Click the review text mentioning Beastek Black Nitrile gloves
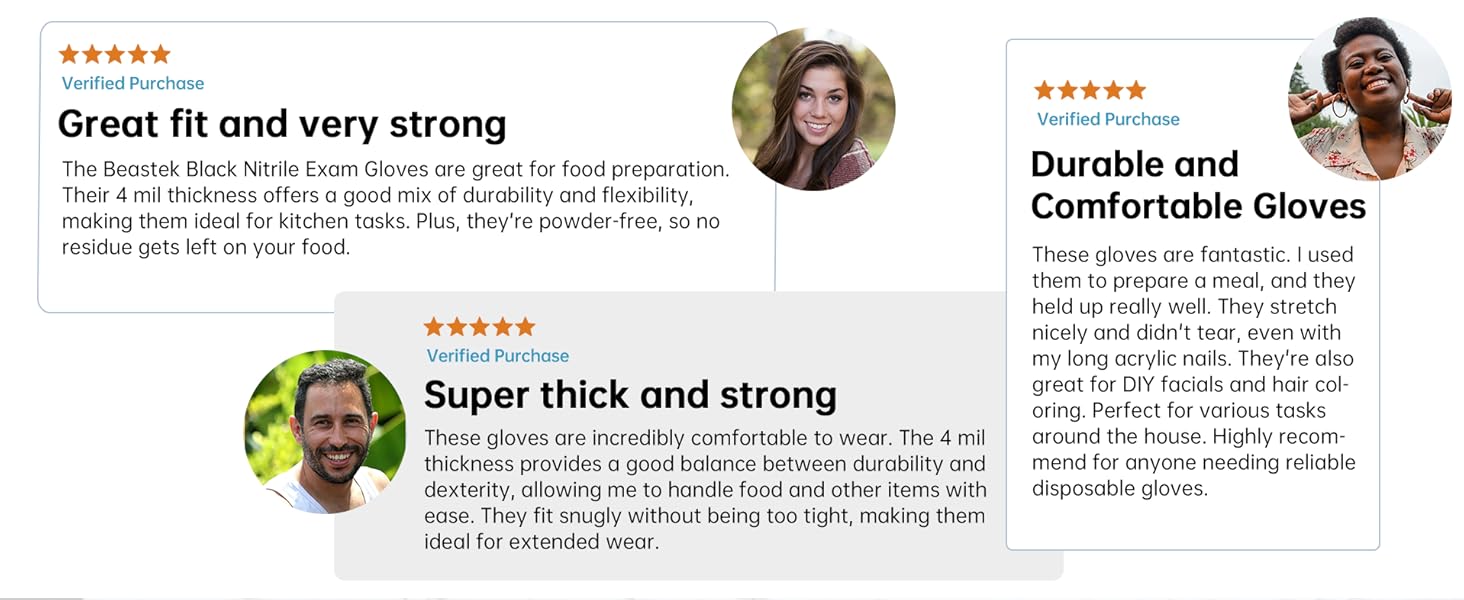1464x600 pixels. tap(395, 208)
